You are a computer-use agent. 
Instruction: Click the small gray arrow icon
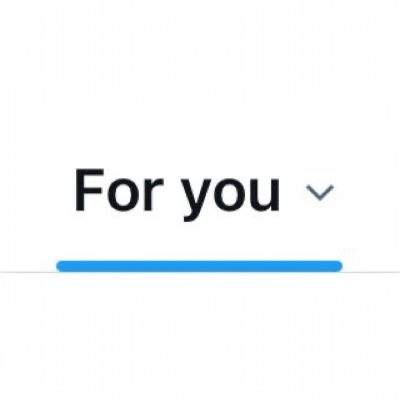coord(320,193)
